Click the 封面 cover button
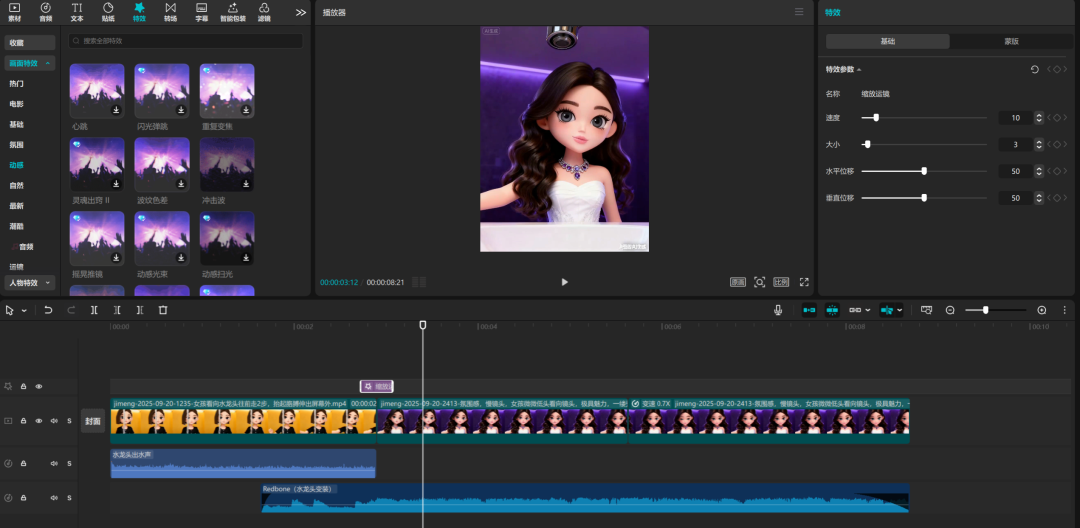The height and width of the screenshot is (528, 1080). pyautogui.click(x=92, y=421)
